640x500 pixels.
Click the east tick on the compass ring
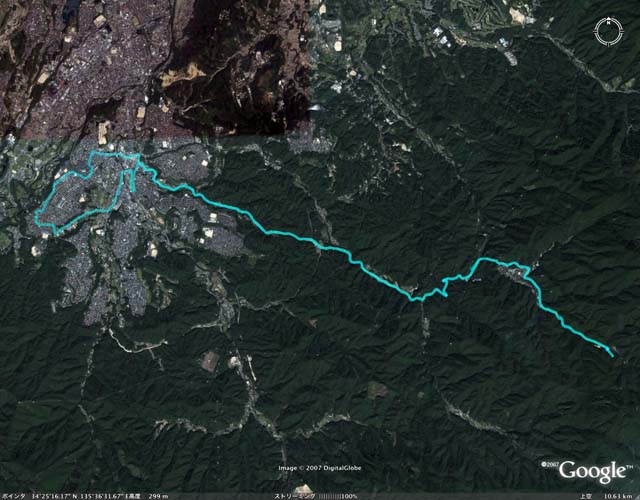621,32
